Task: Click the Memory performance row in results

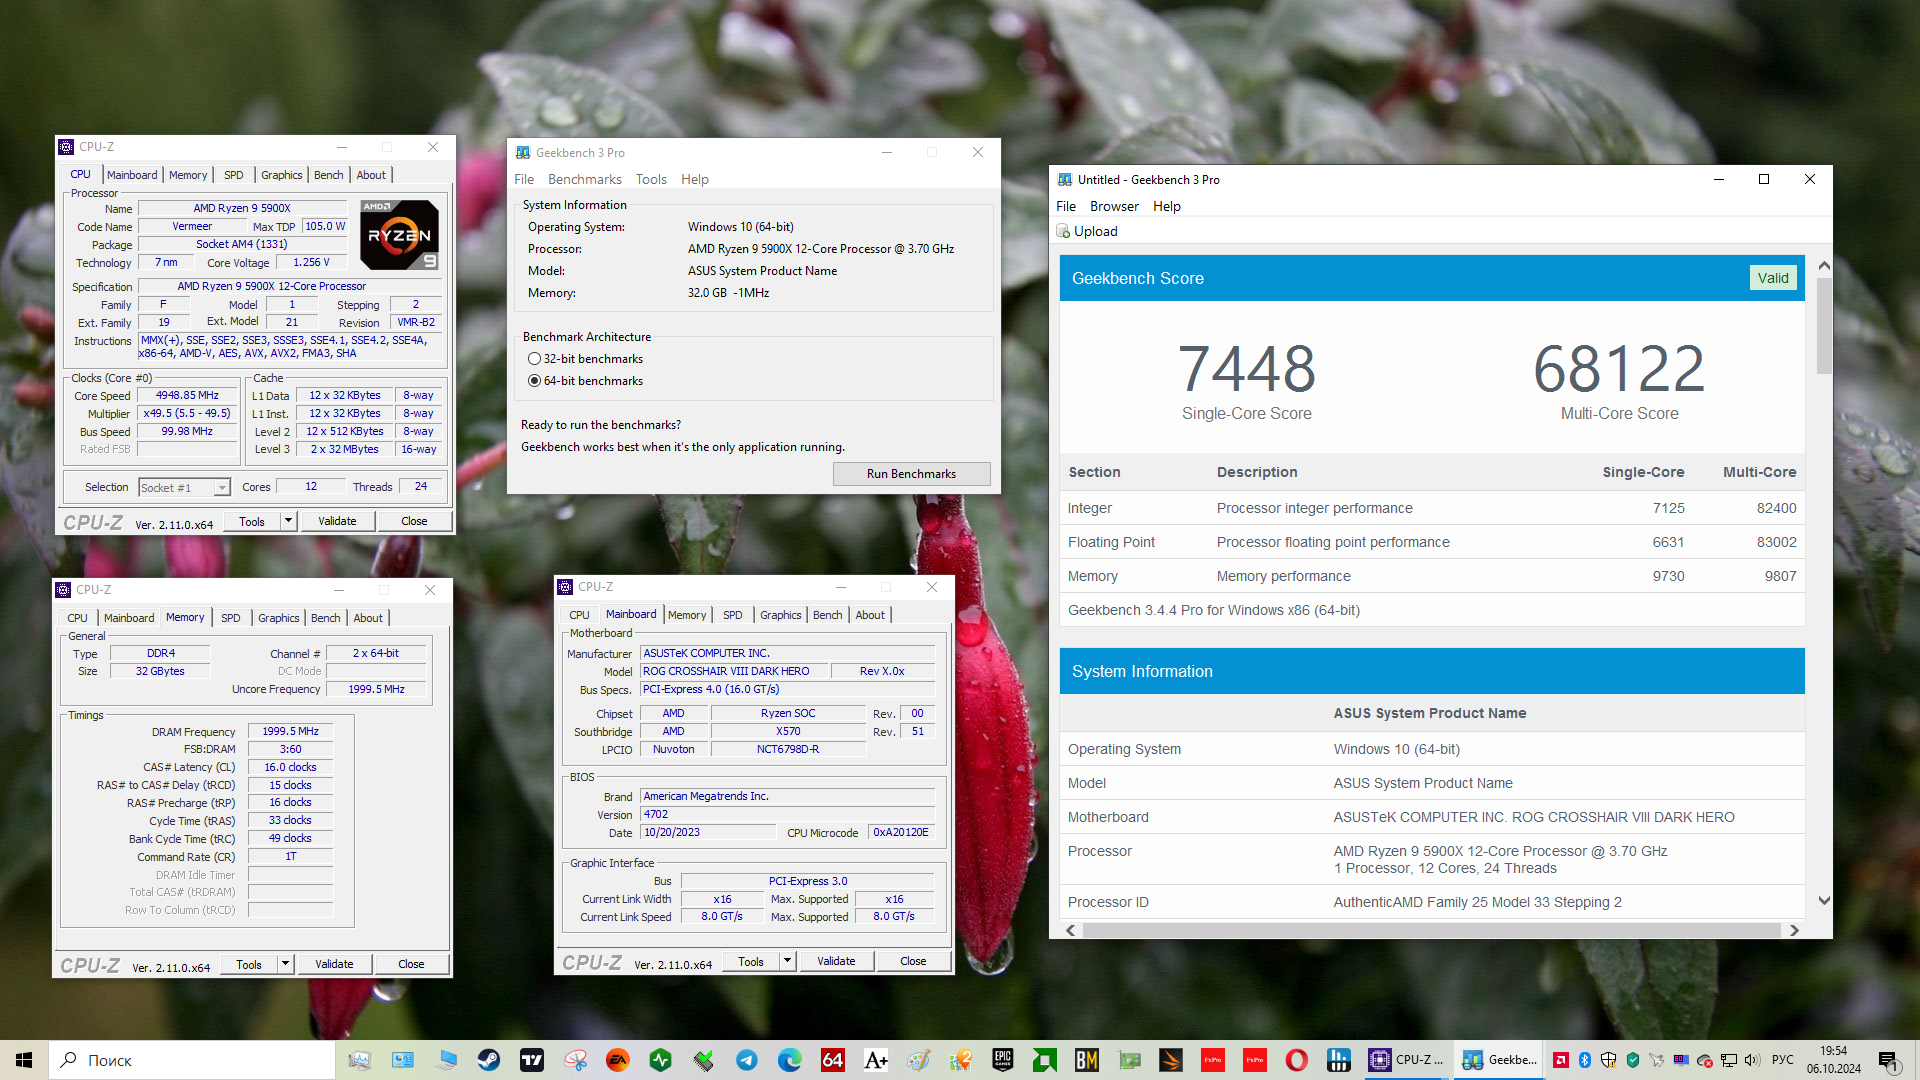Action: pos(1432,576)
